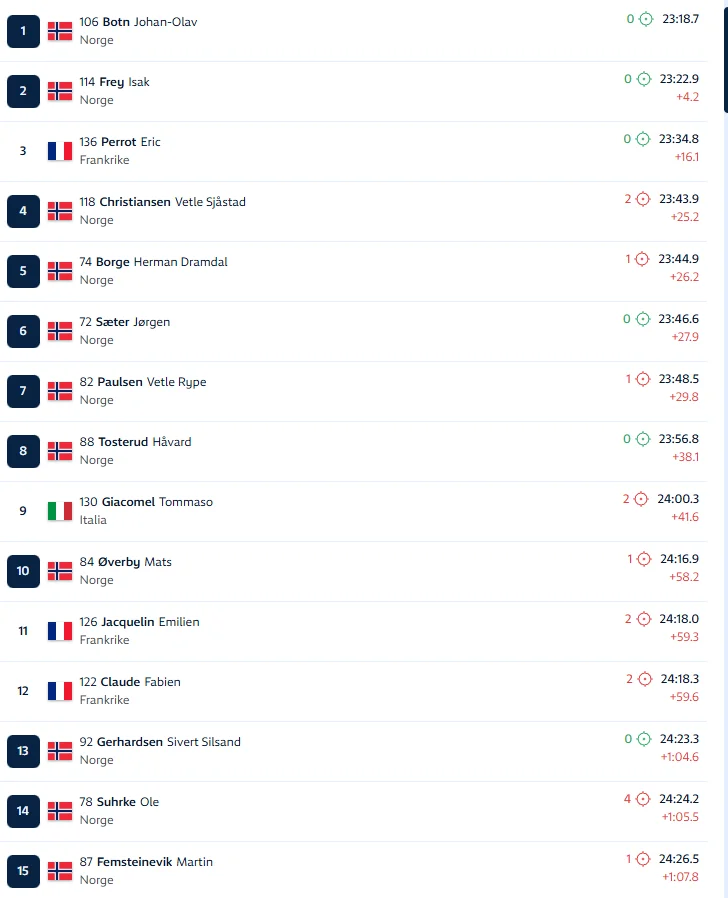
Task: Click the French flag next to Claude Fabien
Action: point(60,691)
